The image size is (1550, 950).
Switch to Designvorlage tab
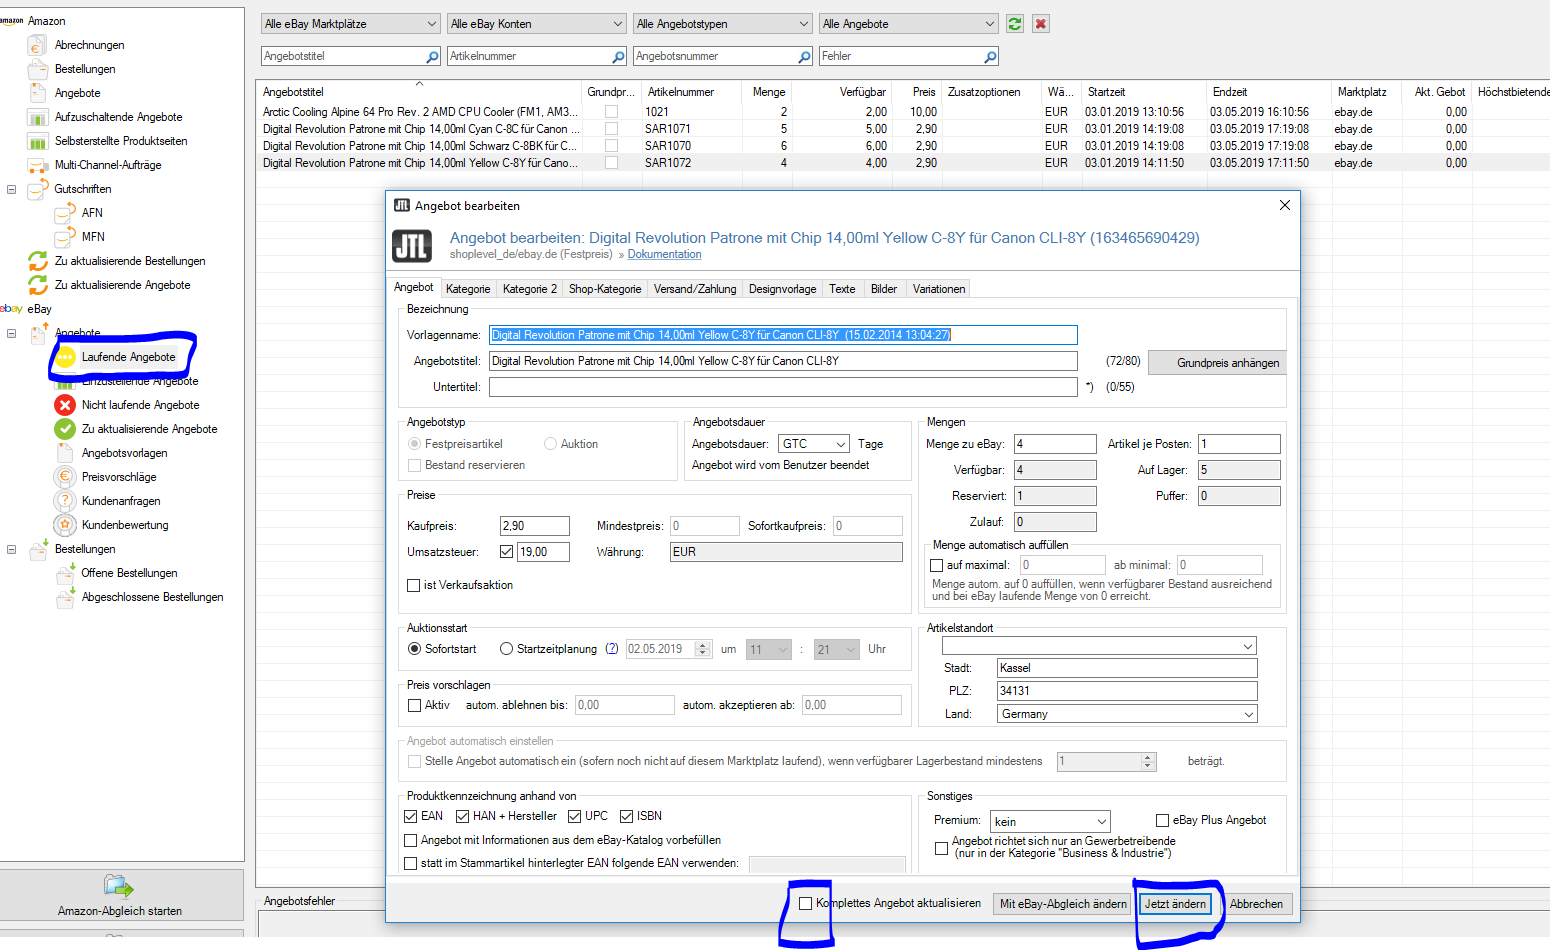782,289
